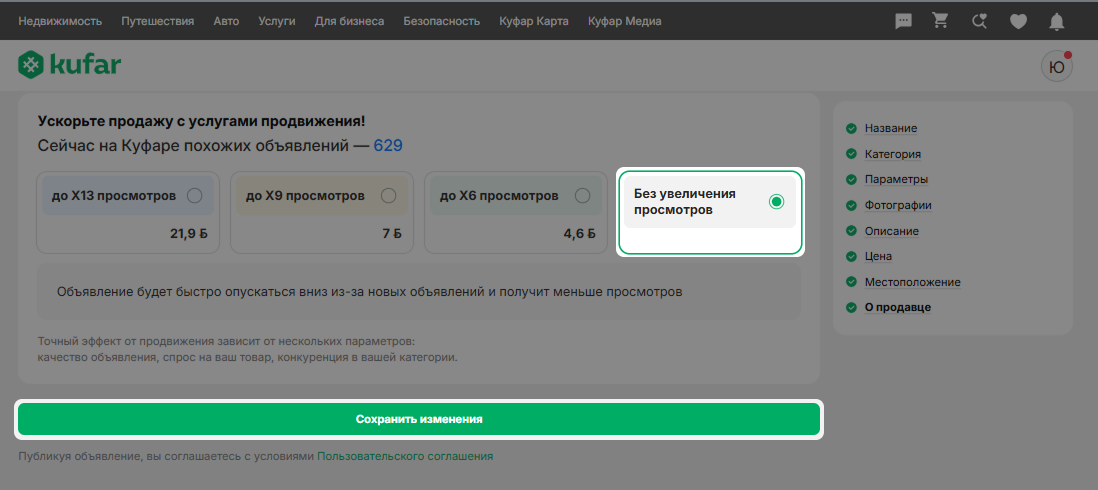Open Куфар Карта in top navigation
The height and width of the screenshot is (490, 1098).
(x=534, y=21)
